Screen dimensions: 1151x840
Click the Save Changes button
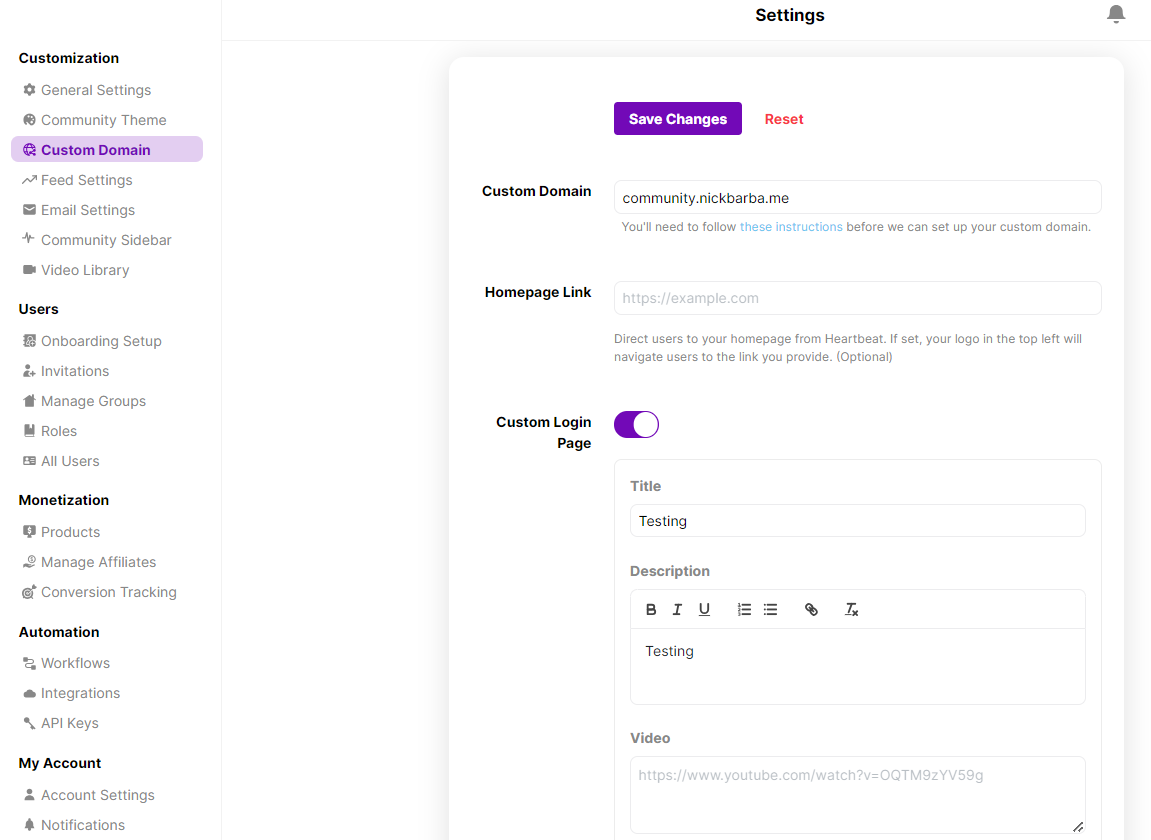coord(678,118)
